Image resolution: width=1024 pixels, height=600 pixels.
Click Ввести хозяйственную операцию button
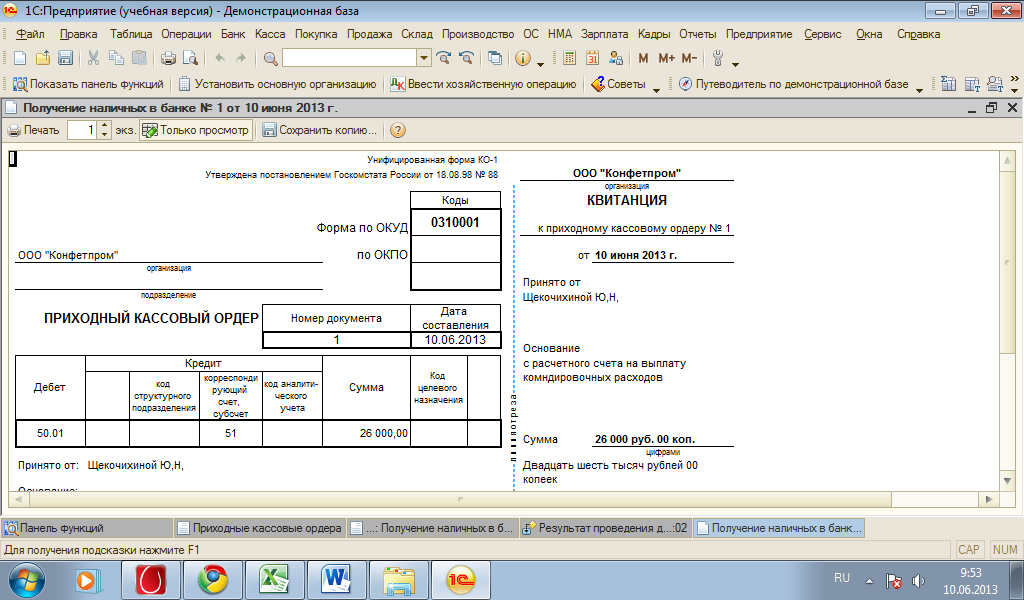483,84
